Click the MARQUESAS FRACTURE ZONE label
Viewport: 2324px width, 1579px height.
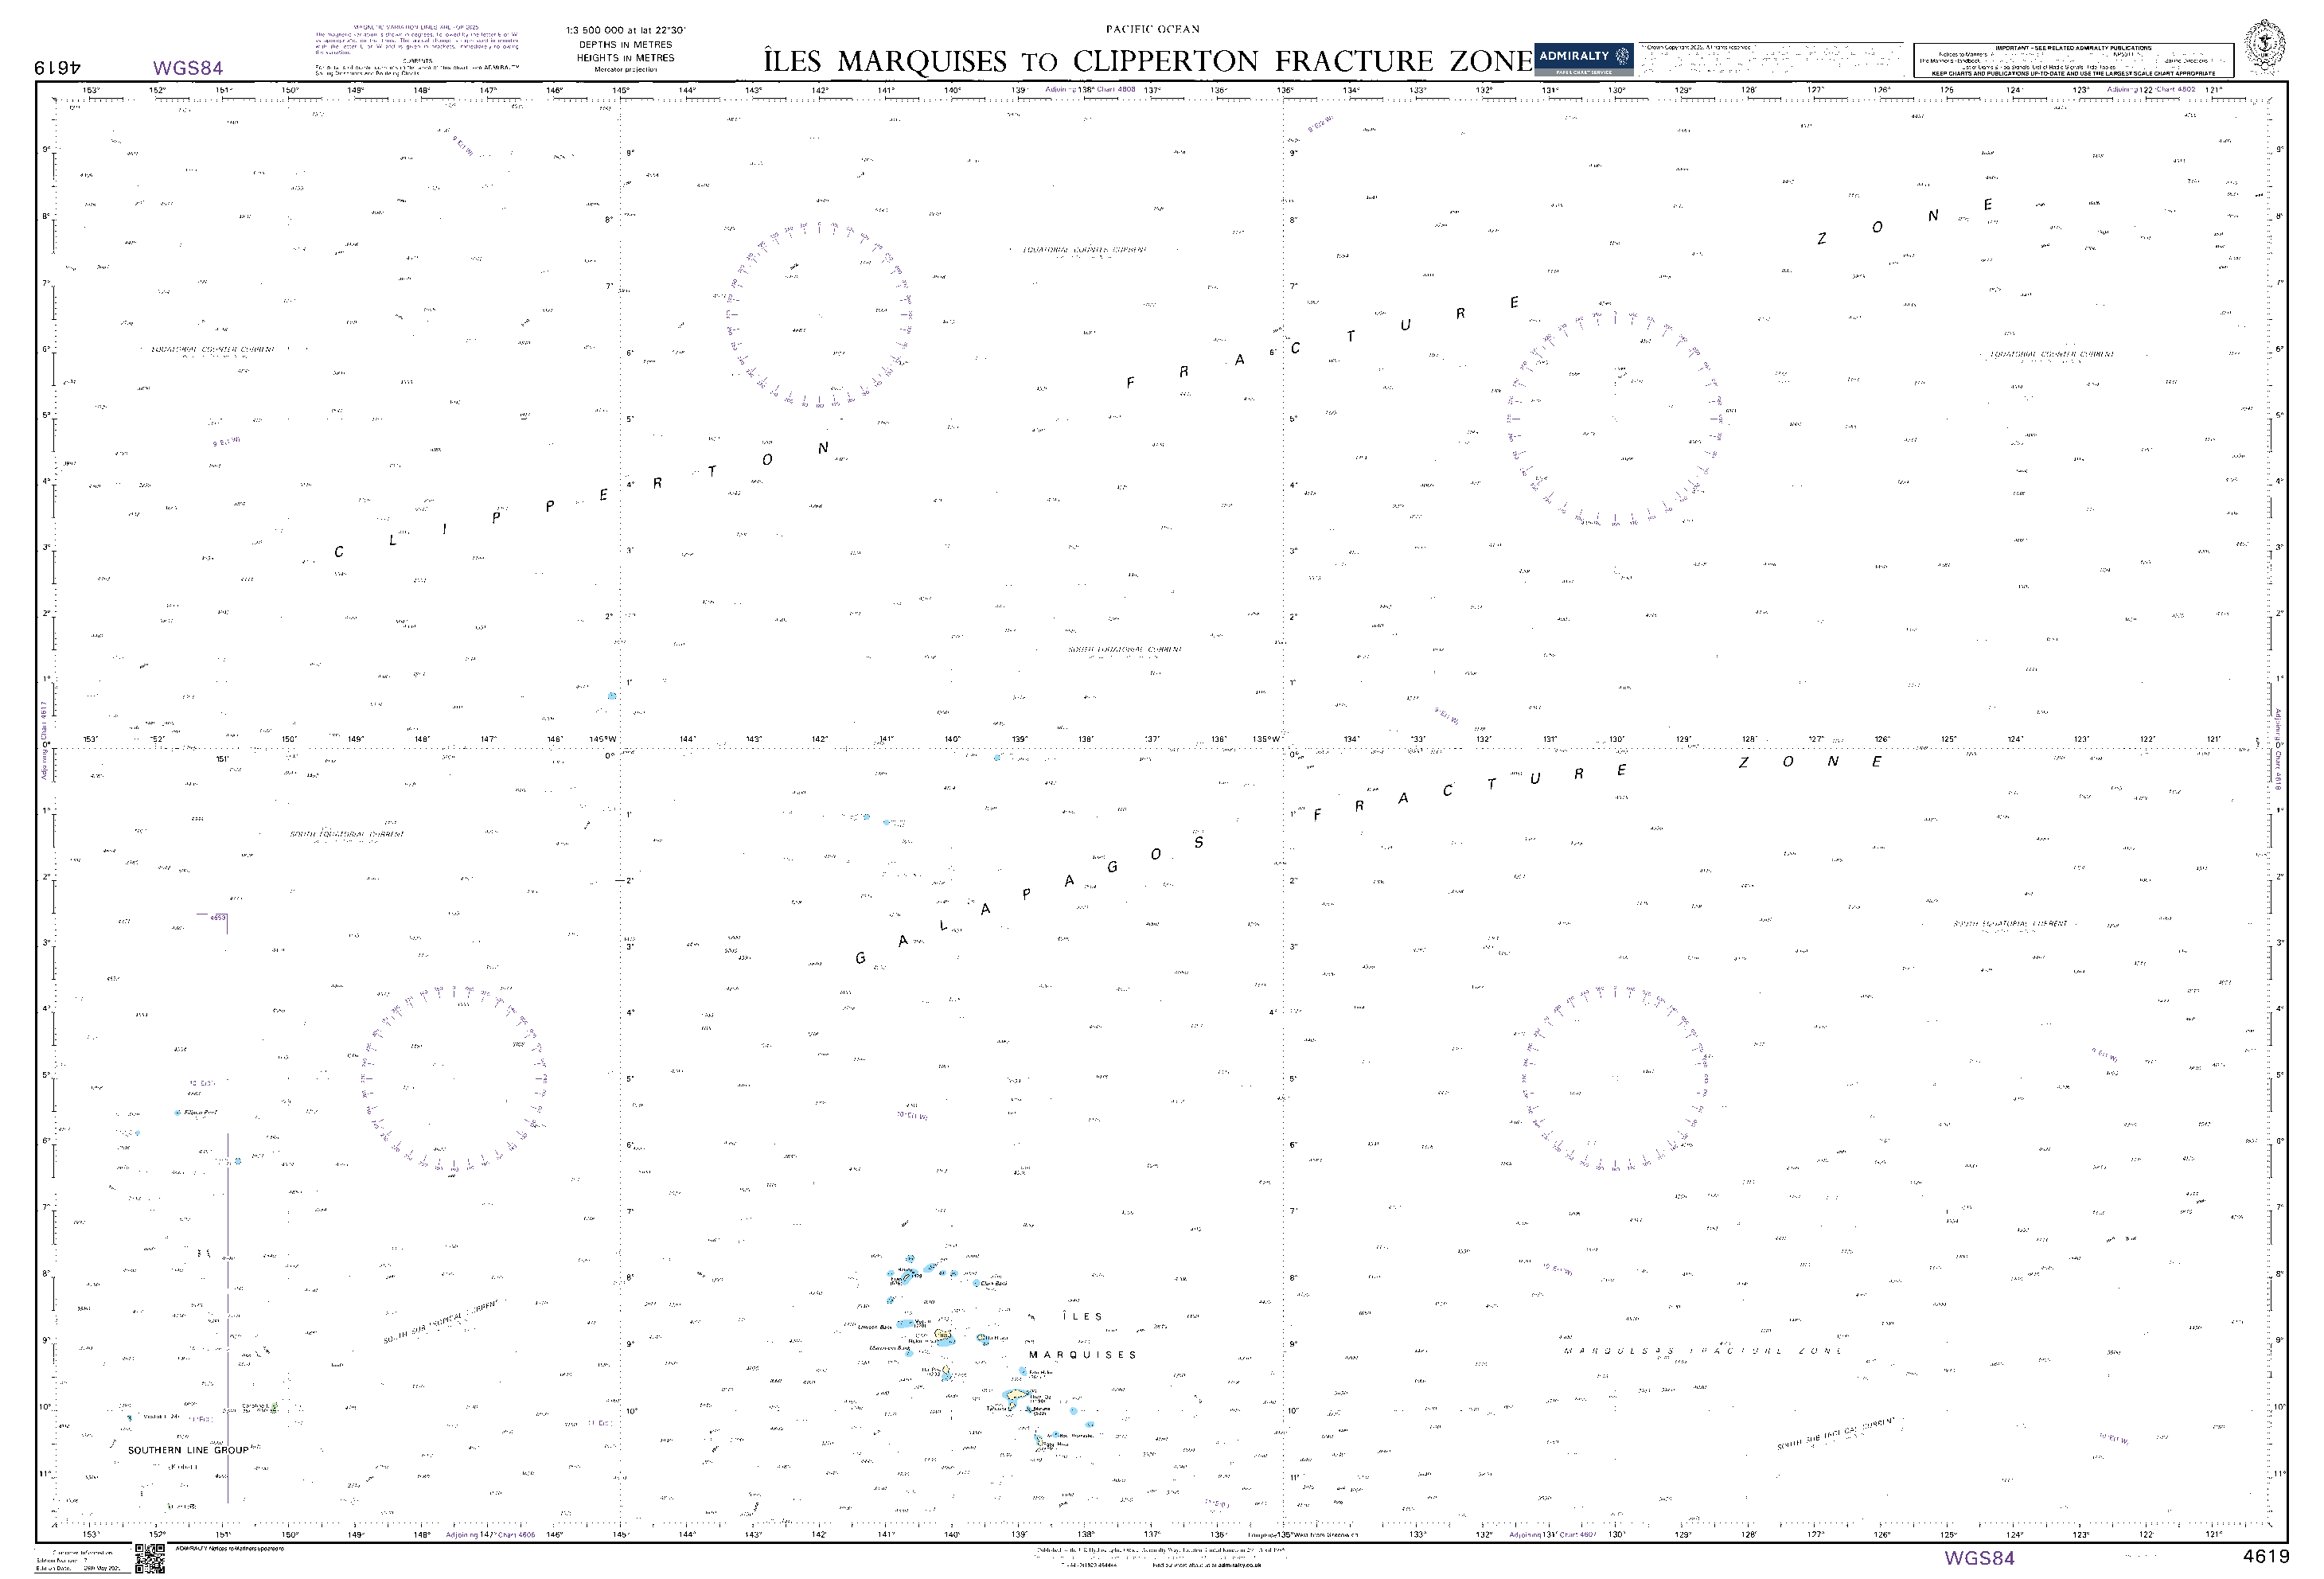[x=1703, y=1351]
